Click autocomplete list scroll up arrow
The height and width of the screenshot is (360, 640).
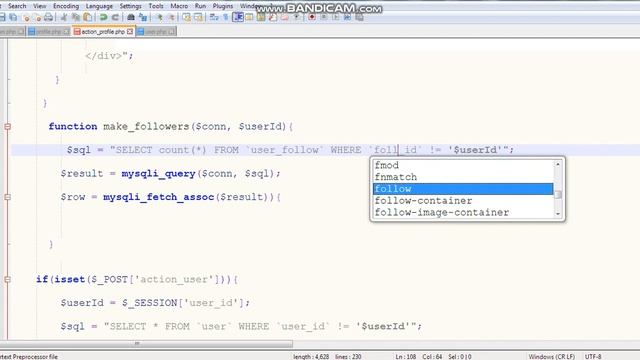[558, 164]
